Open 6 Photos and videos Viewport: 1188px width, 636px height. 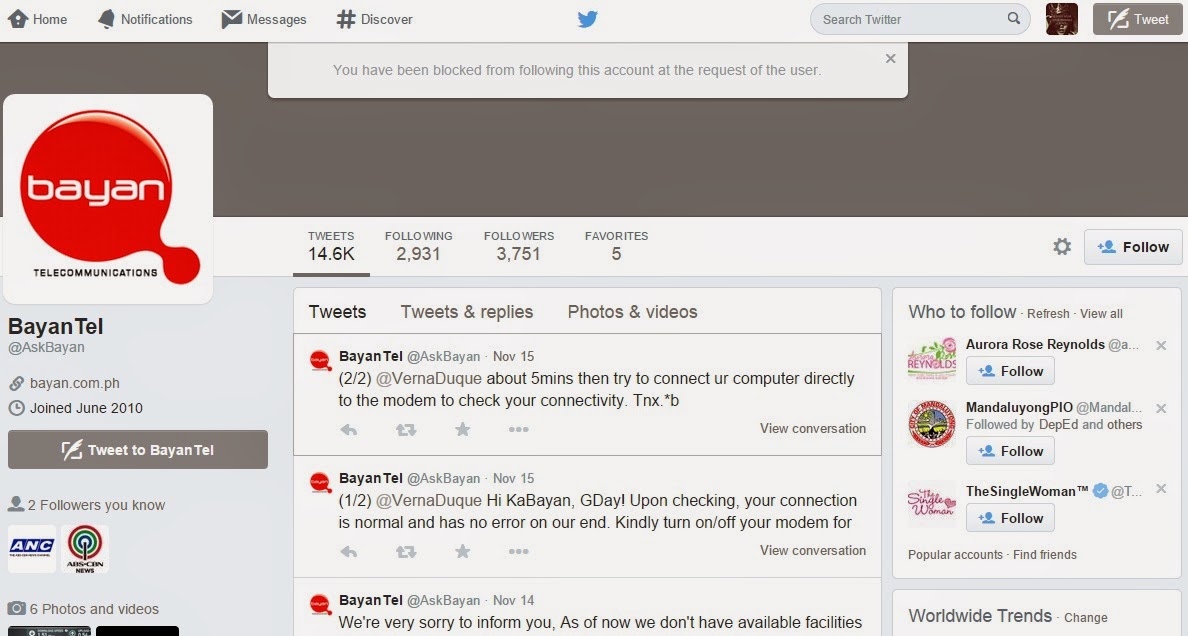pos(94,609)
